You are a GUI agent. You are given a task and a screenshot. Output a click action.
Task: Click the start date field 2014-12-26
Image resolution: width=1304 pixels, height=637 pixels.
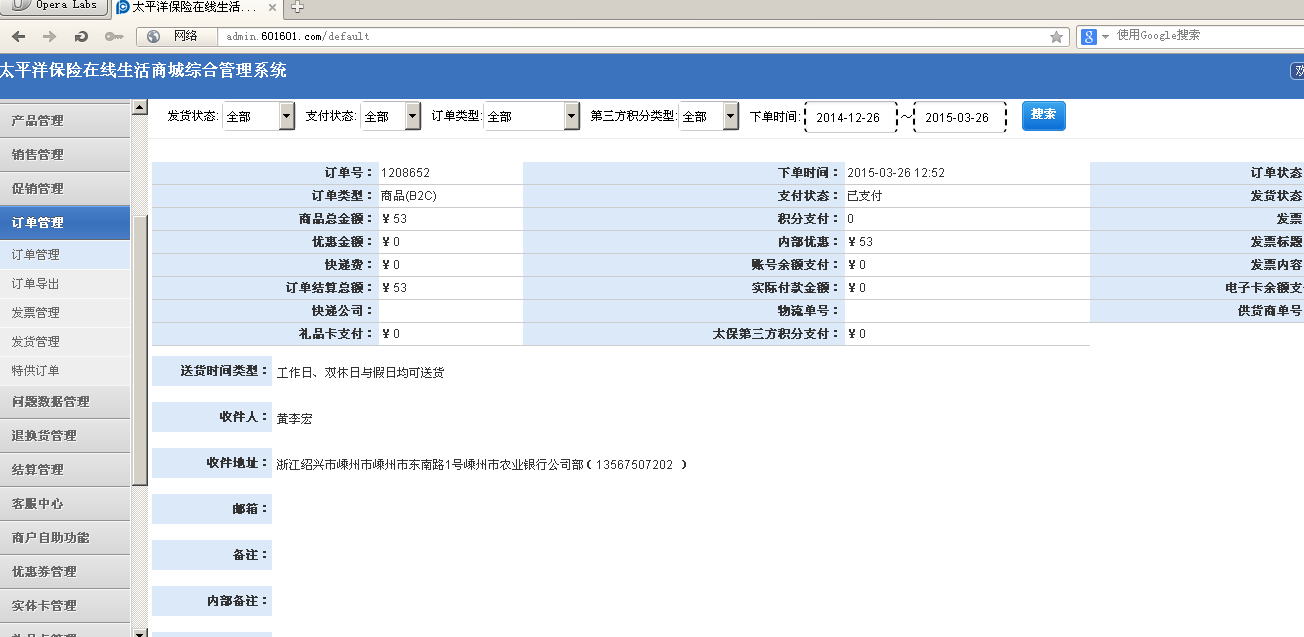point(850,117)
